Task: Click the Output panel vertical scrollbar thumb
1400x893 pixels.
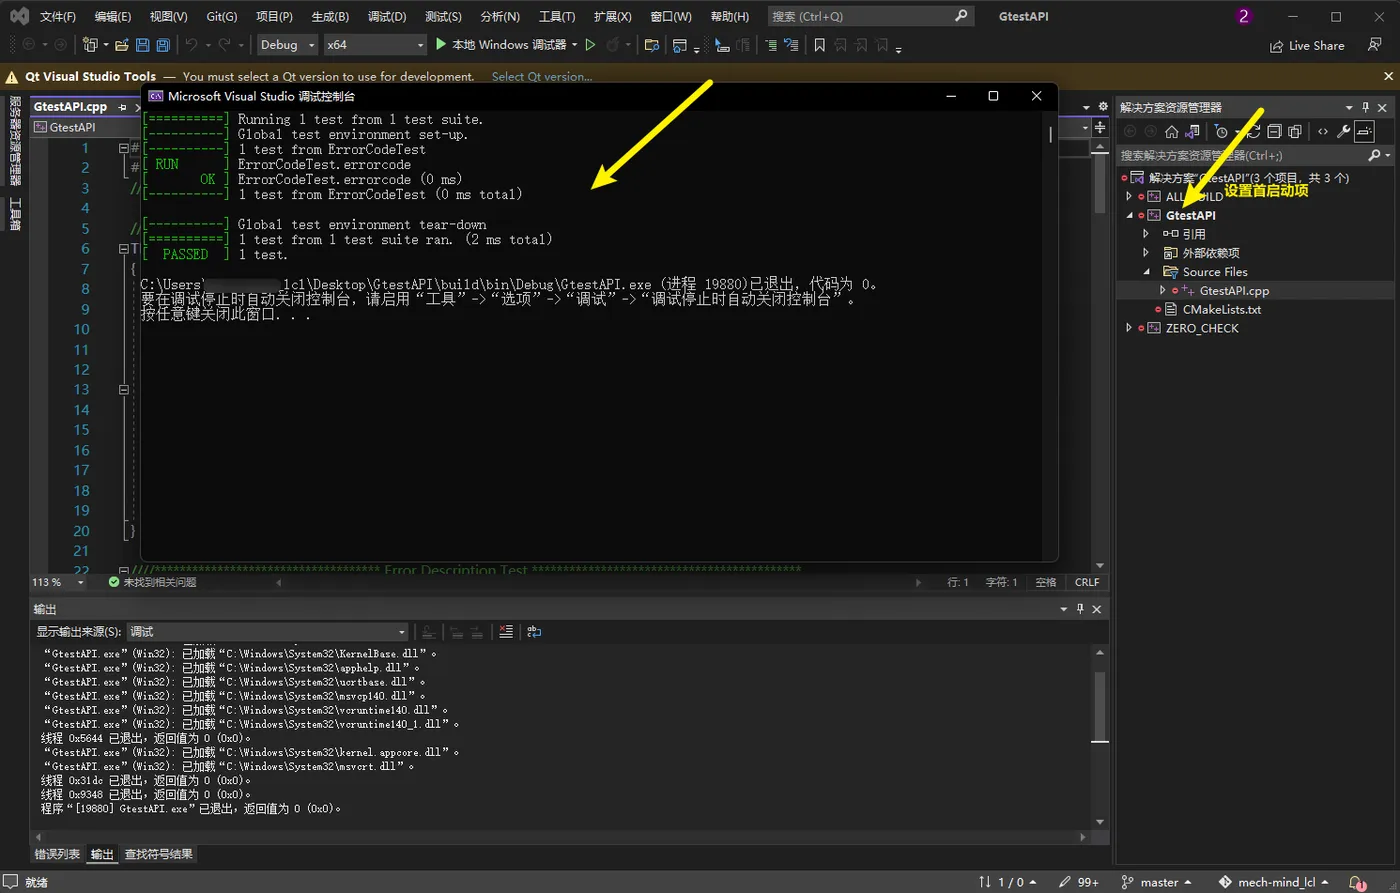Action: (x=1100, y=708)
